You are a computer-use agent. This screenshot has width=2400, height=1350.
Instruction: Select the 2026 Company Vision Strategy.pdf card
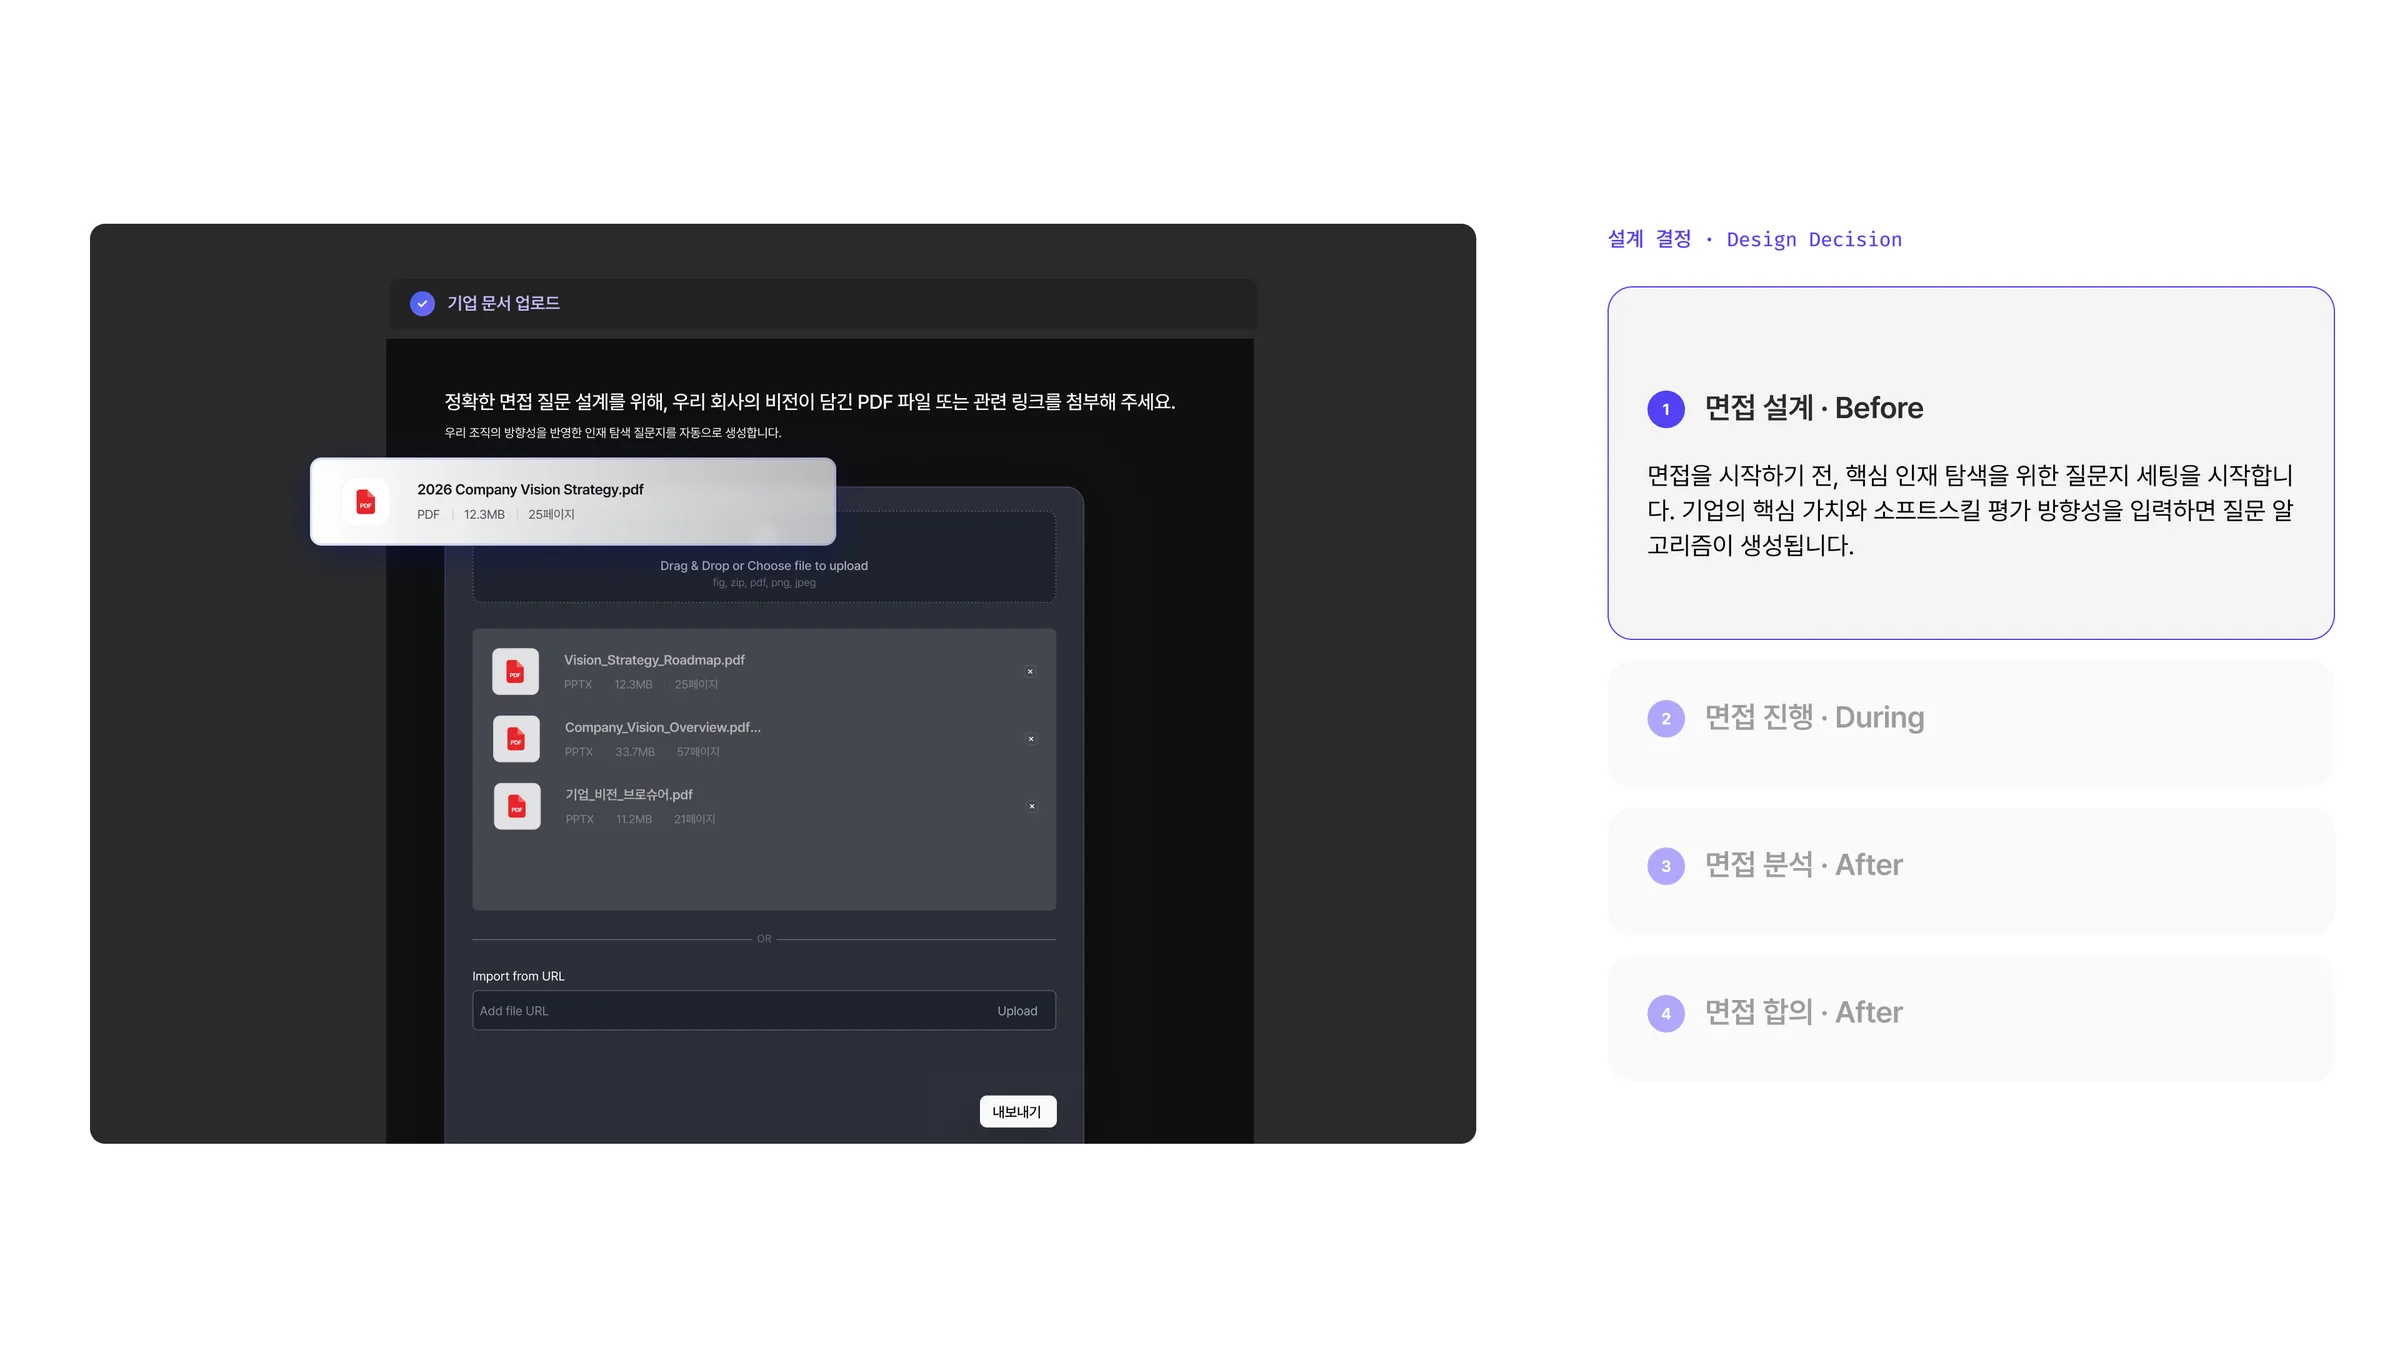573,501
